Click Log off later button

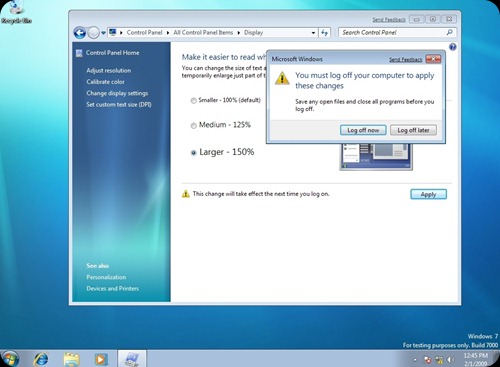pyautogui.click(x=413, y=130)
